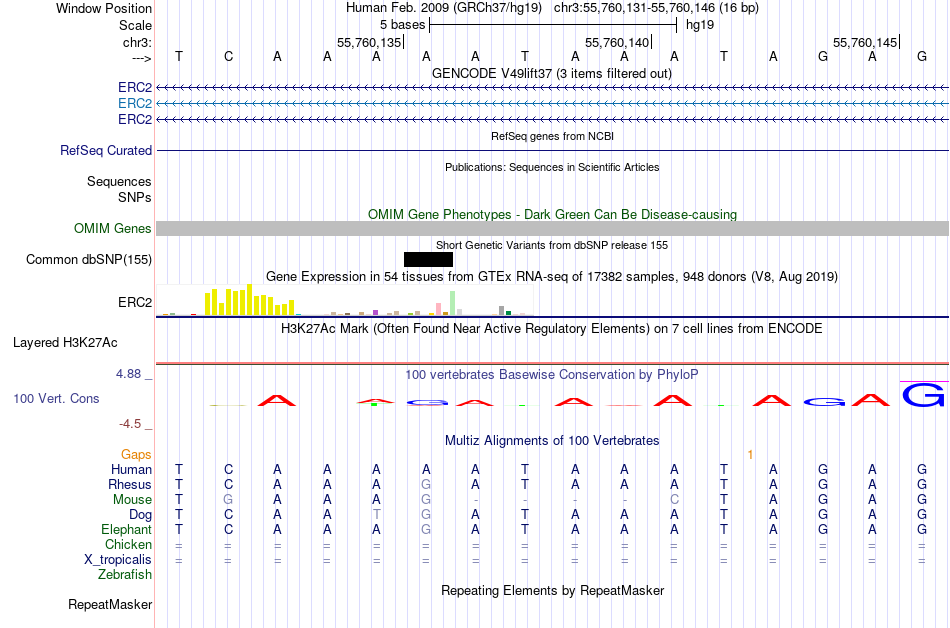Screen dimensions: 950x628
Task: Click the SNPs track label
Action: pos(135,197)
